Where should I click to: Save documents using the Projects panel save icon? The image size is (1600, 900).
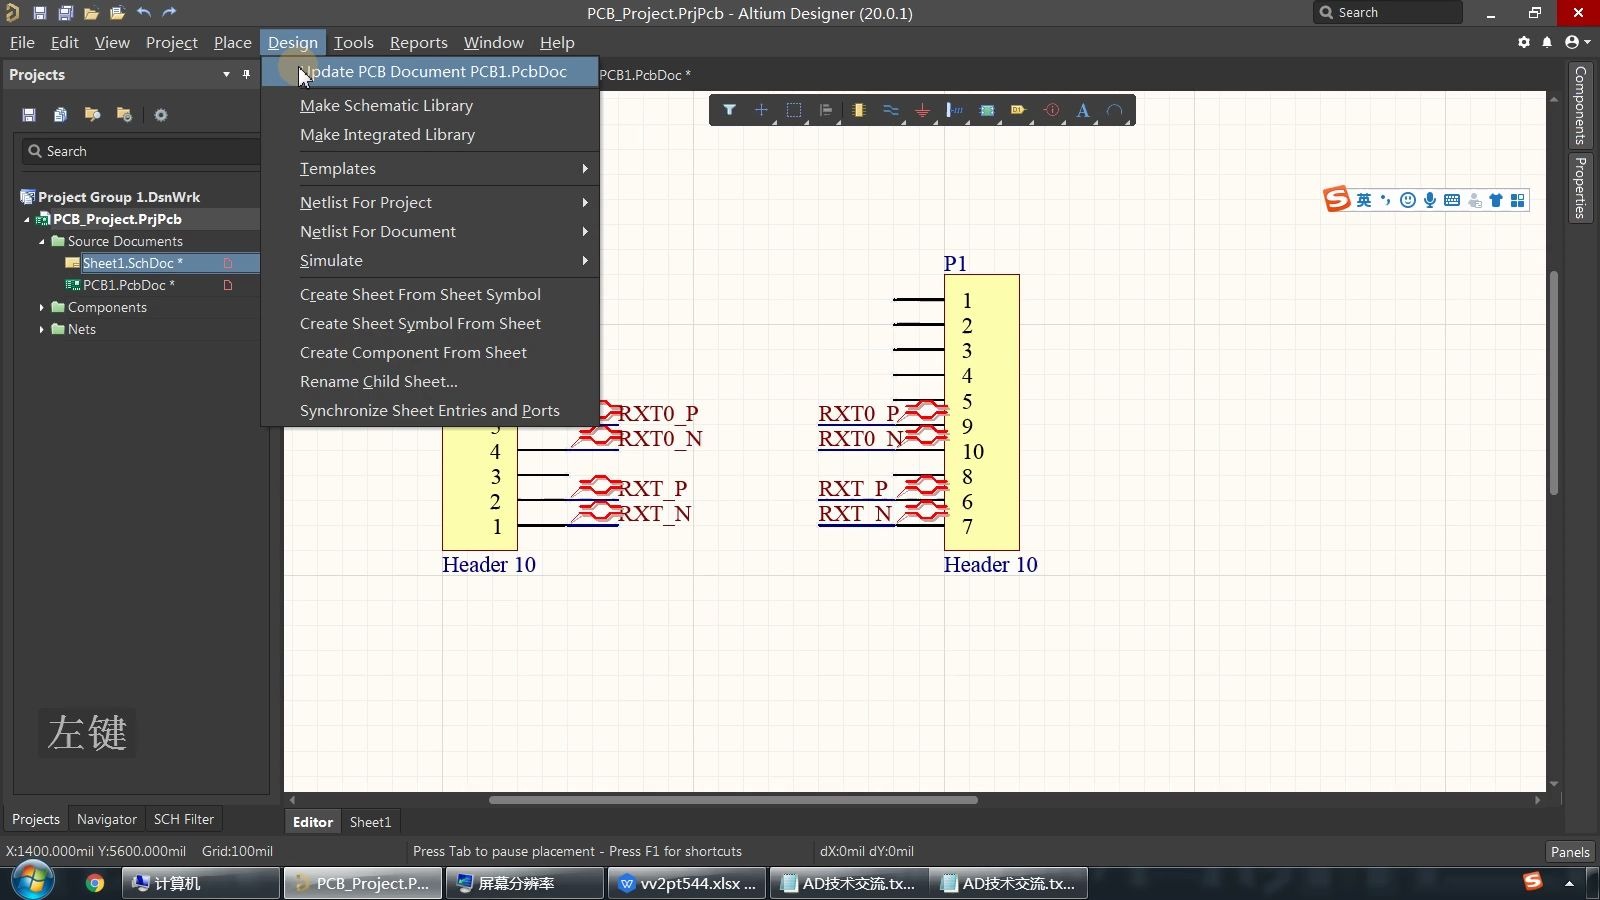coord(28,114)
